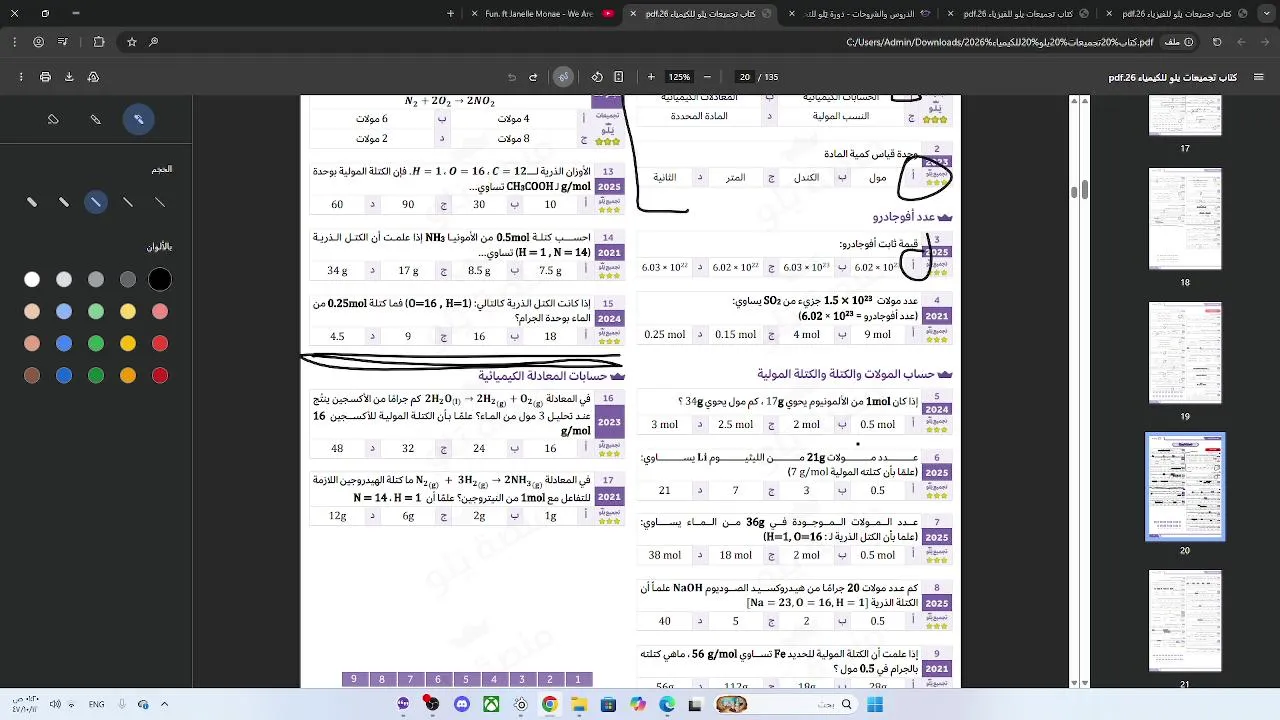
Task: Save PDF with annotations icon
Action: click(x=93, y=77)
